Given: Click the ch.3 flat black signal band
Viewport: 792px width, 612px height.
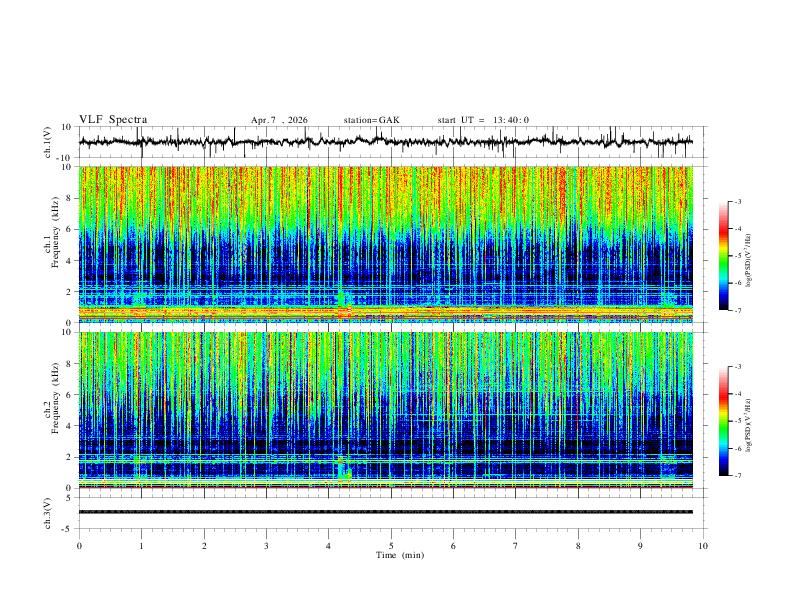Looking at the screenshot, I should 385,512.
